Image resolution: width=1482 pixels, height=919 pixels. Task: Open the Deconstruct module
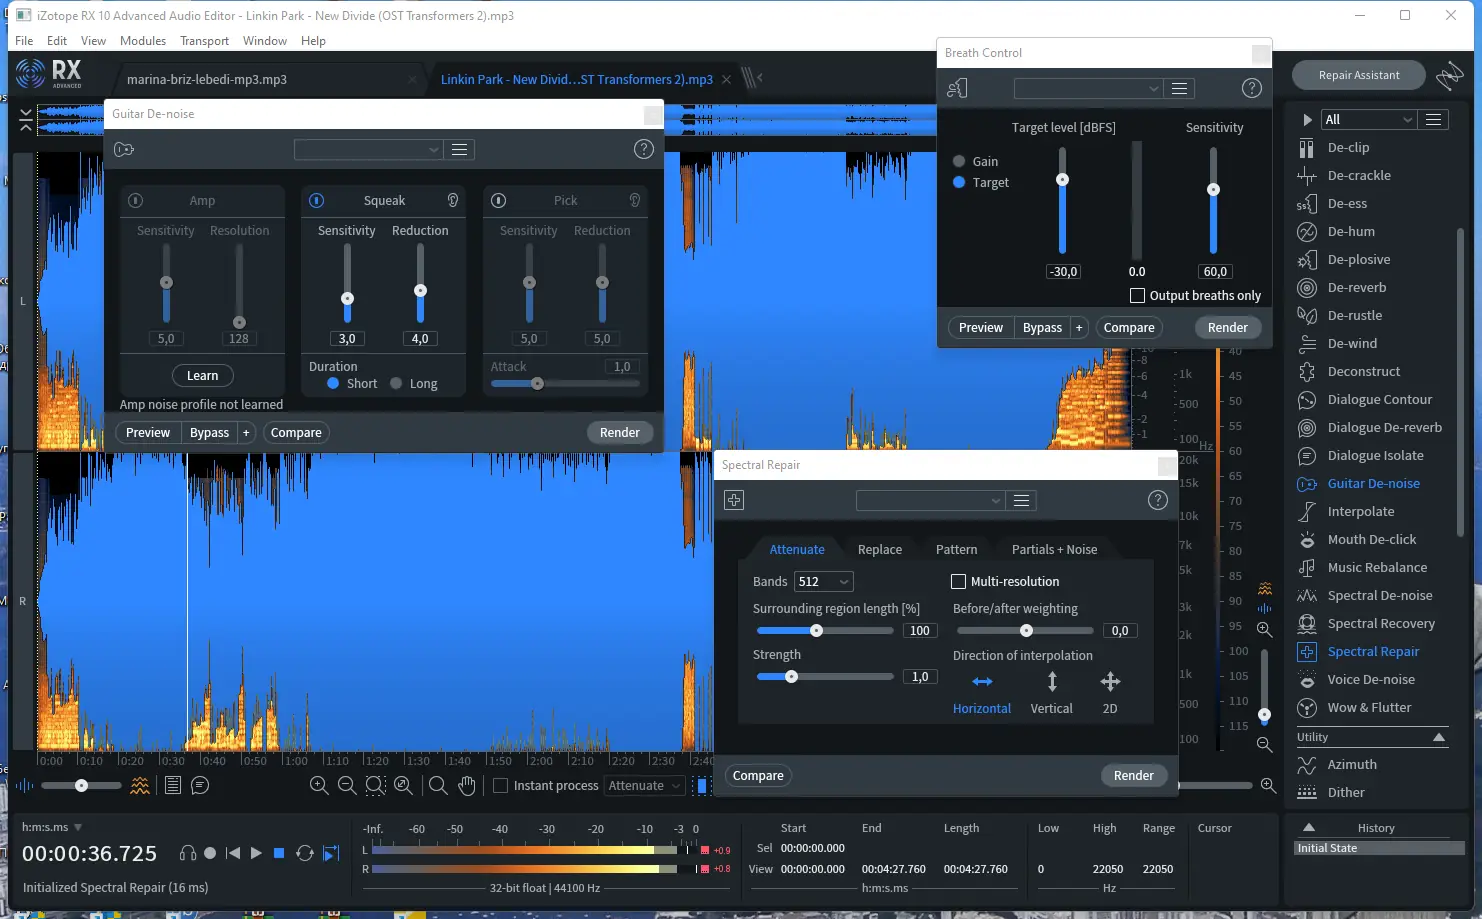point(1363,371)
